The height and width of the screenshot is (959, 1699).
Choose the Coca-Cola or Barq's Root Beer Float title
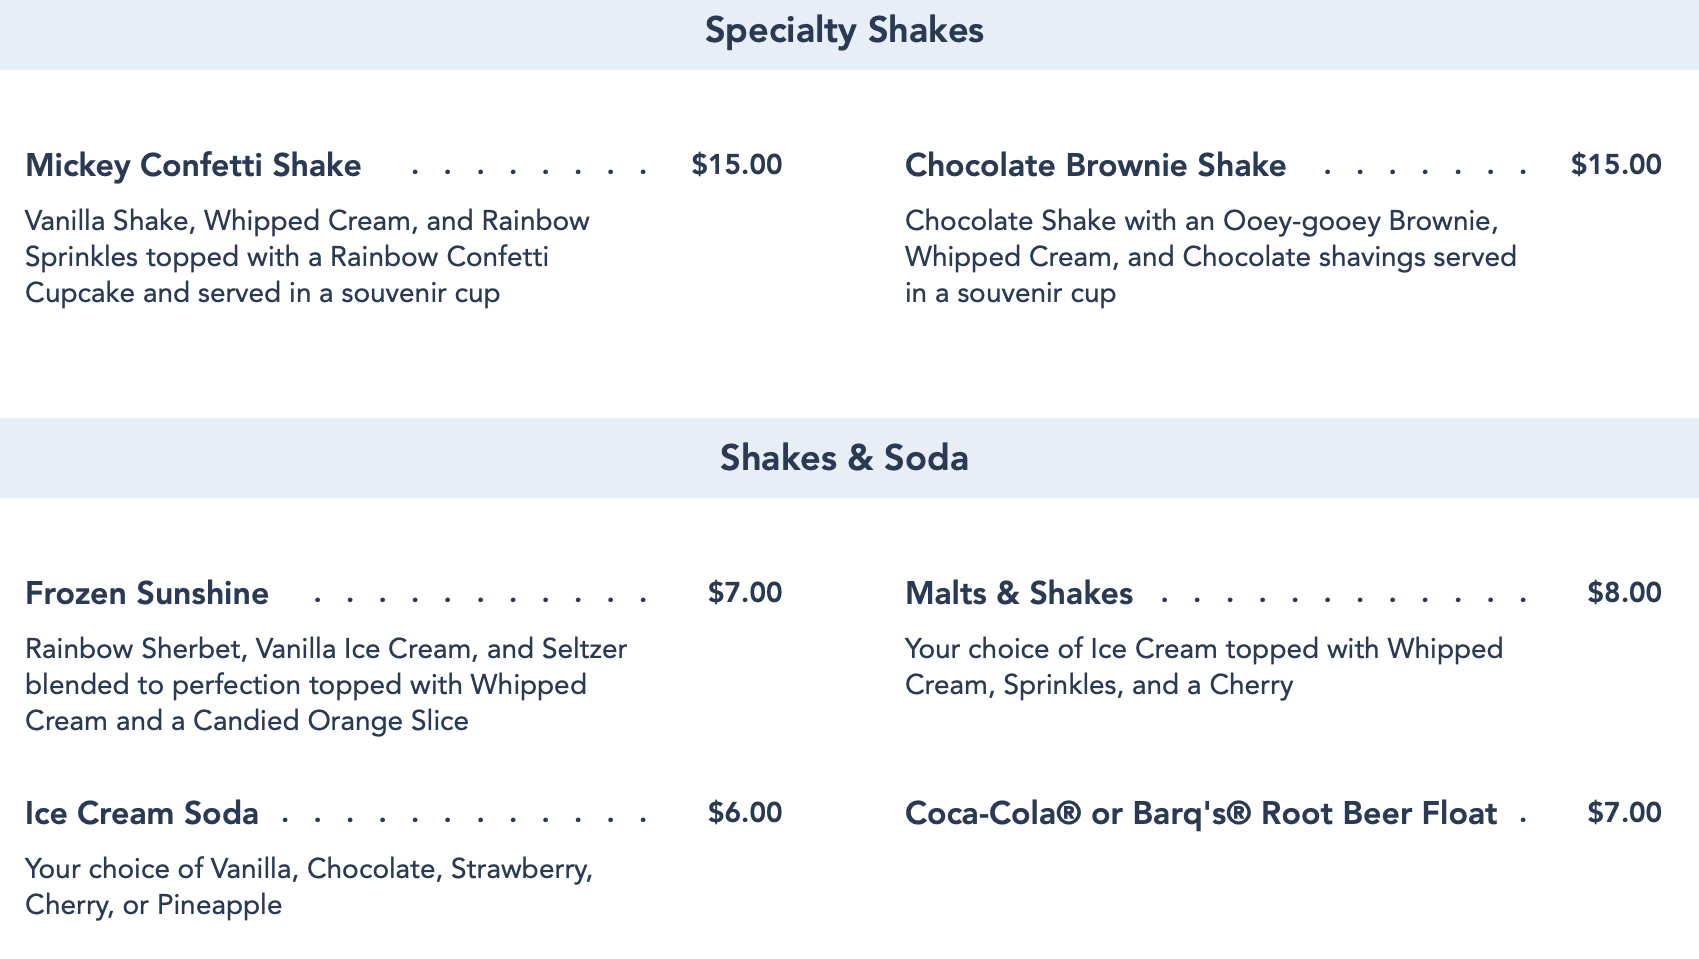1200,813
